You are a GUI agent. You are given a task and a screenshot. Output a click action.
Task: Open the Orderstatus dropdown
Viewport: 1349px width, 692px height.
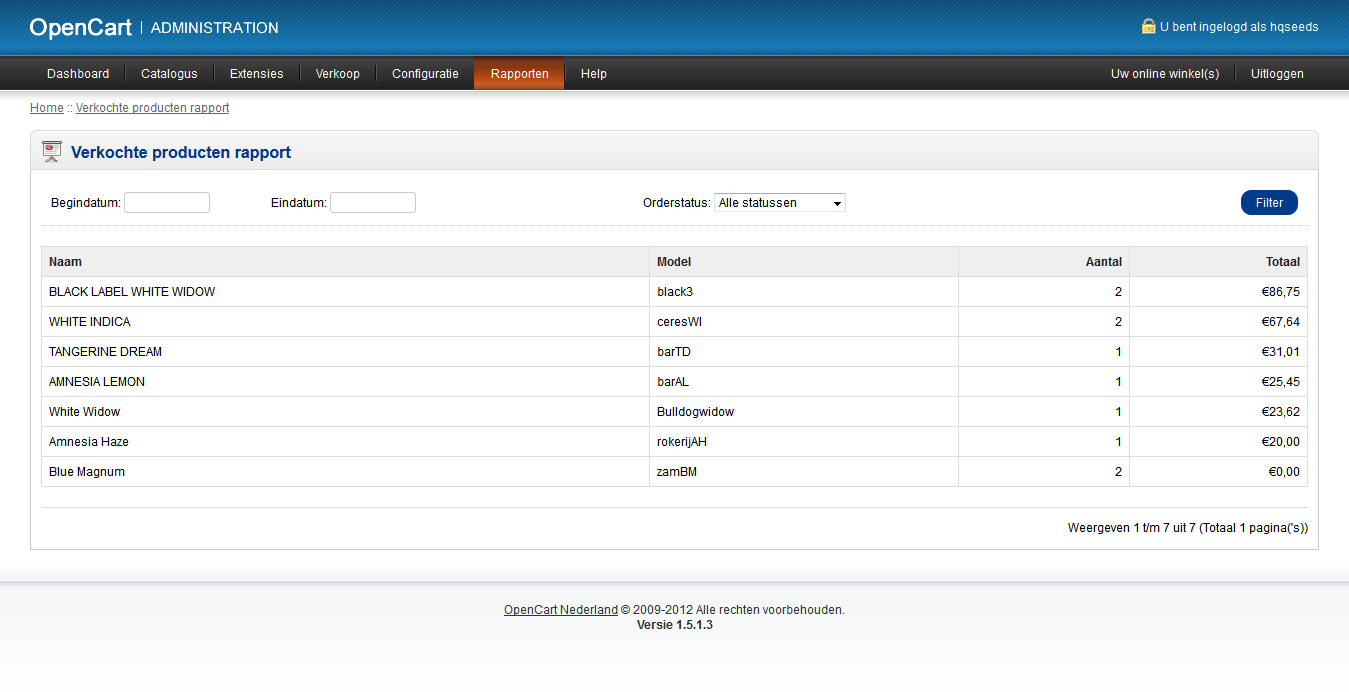pos(779,203)
